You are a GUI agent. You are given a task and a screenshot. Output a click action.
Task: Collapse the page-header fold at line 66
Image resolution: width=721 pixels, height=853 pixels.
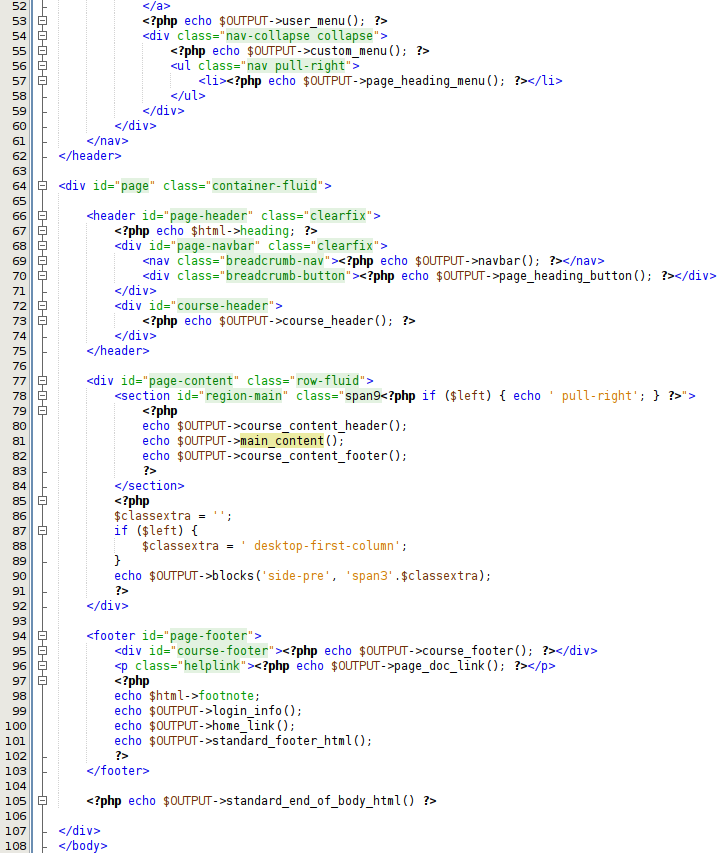[42, 216]
